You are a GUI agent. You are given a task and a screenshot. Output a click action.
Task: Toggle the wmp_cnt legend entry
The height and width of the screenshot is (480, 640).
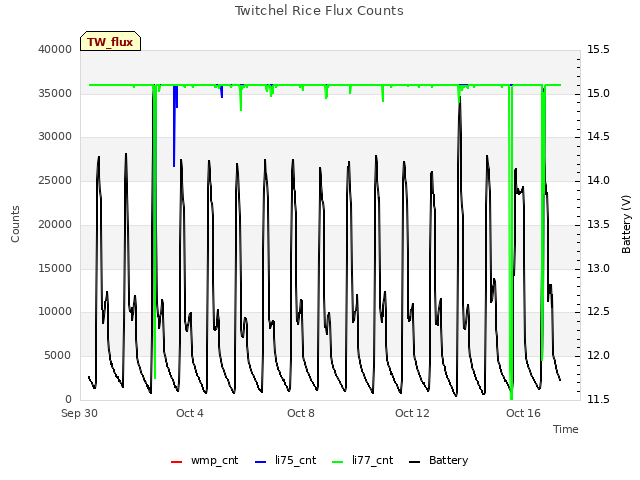[204, 461]
